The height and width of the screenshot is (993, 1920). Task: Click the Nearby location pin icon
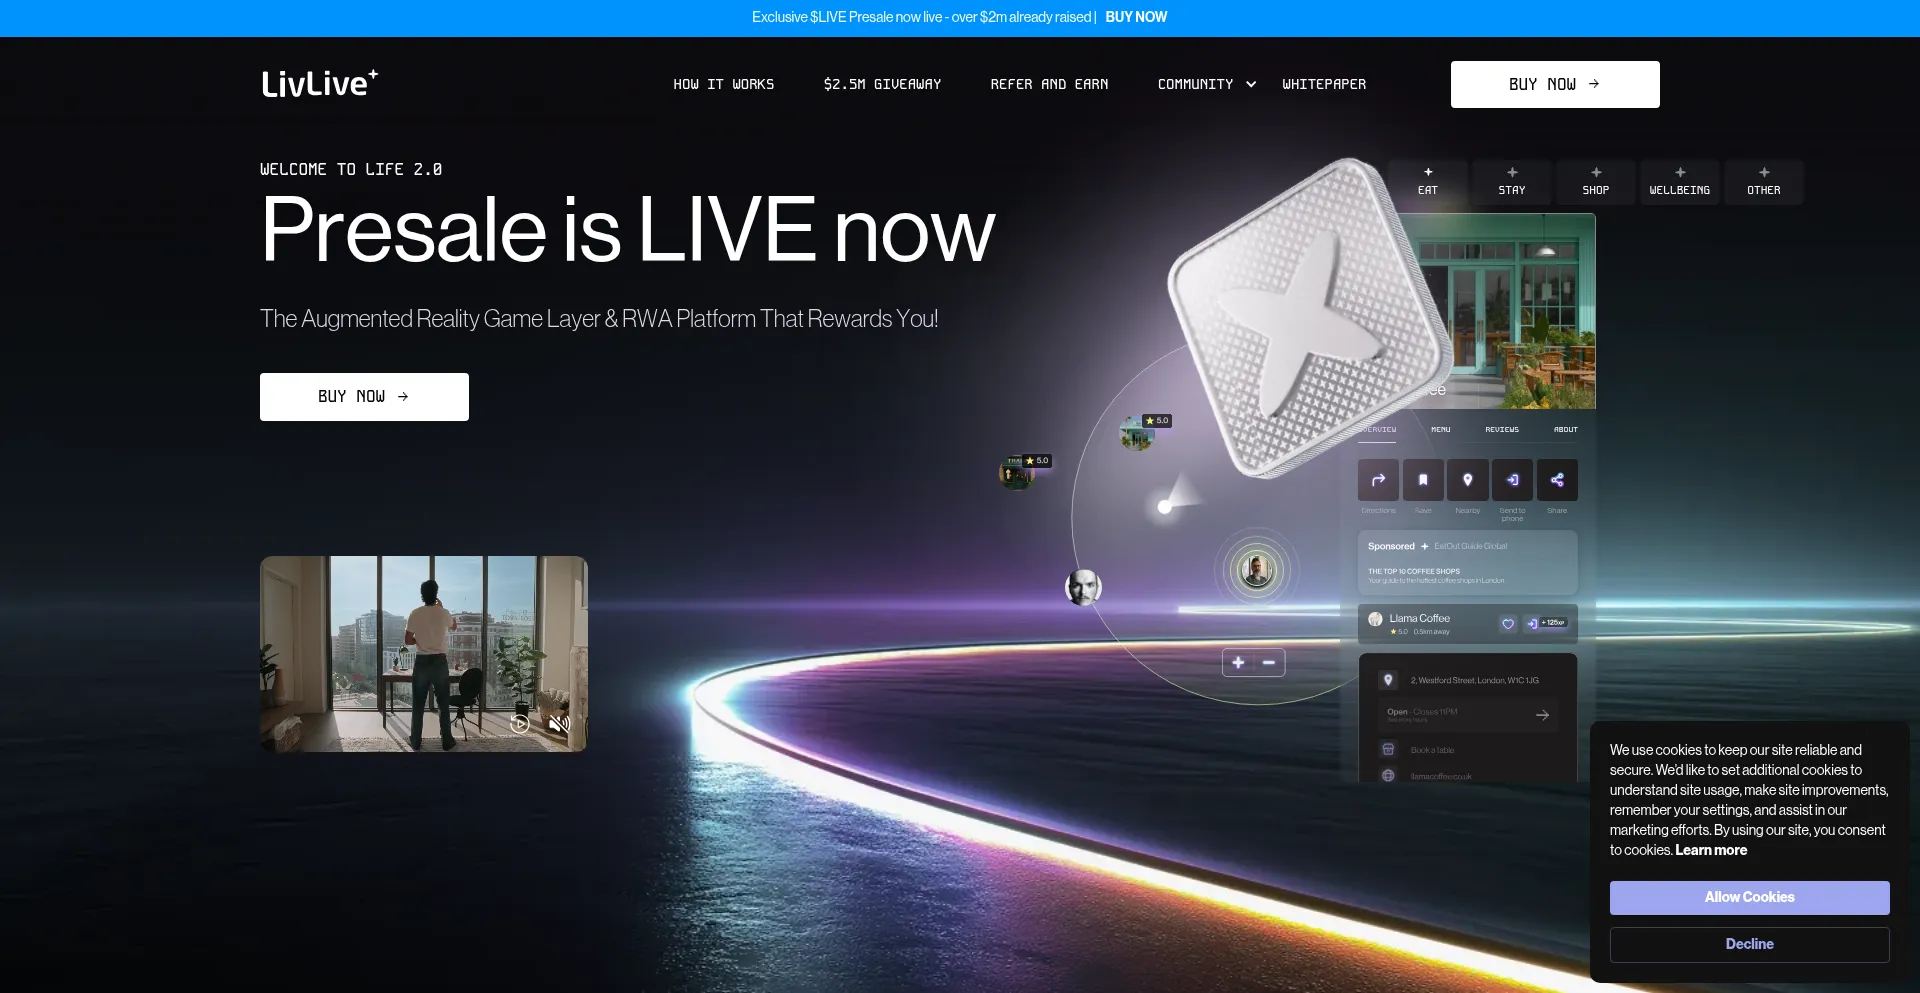click(1468, 480)
